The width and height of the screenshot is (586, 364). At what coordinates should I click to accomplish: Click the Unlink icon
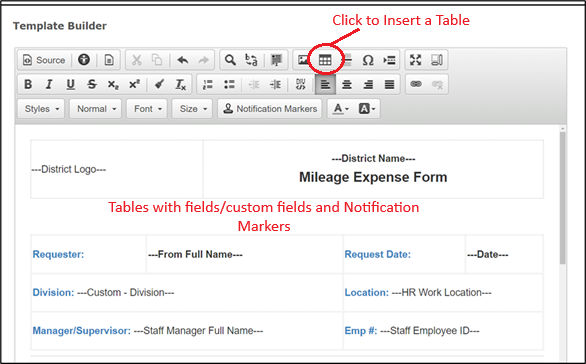pos(437,84)
